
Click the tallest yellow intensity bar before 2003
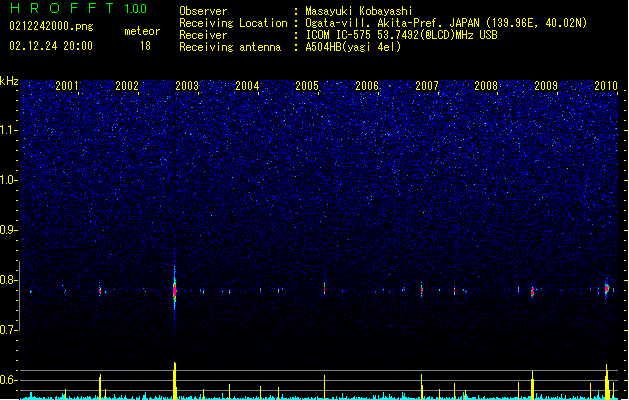coord(175,381)
